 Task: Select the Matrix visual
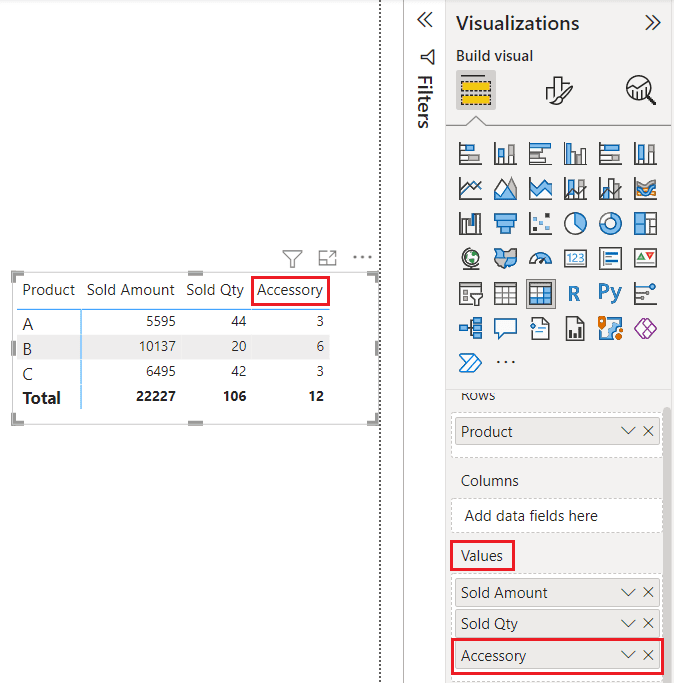(x=540, y=294)
